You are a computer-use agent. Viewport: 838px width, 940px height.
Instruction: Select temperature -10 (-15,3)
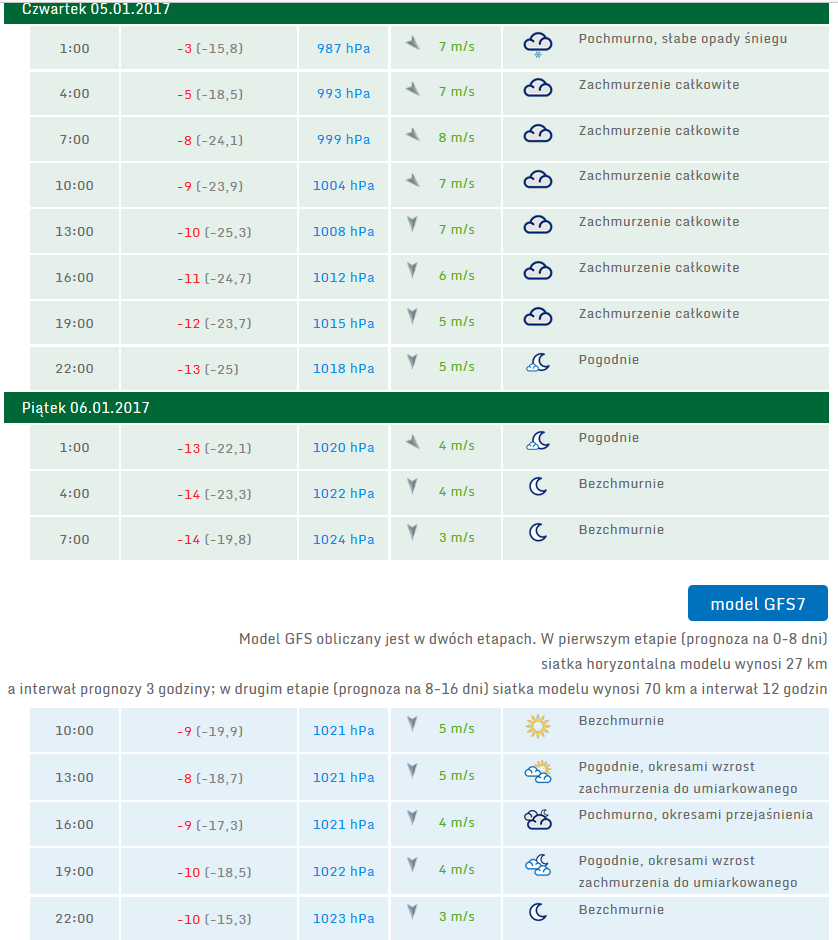pos(214,919)
